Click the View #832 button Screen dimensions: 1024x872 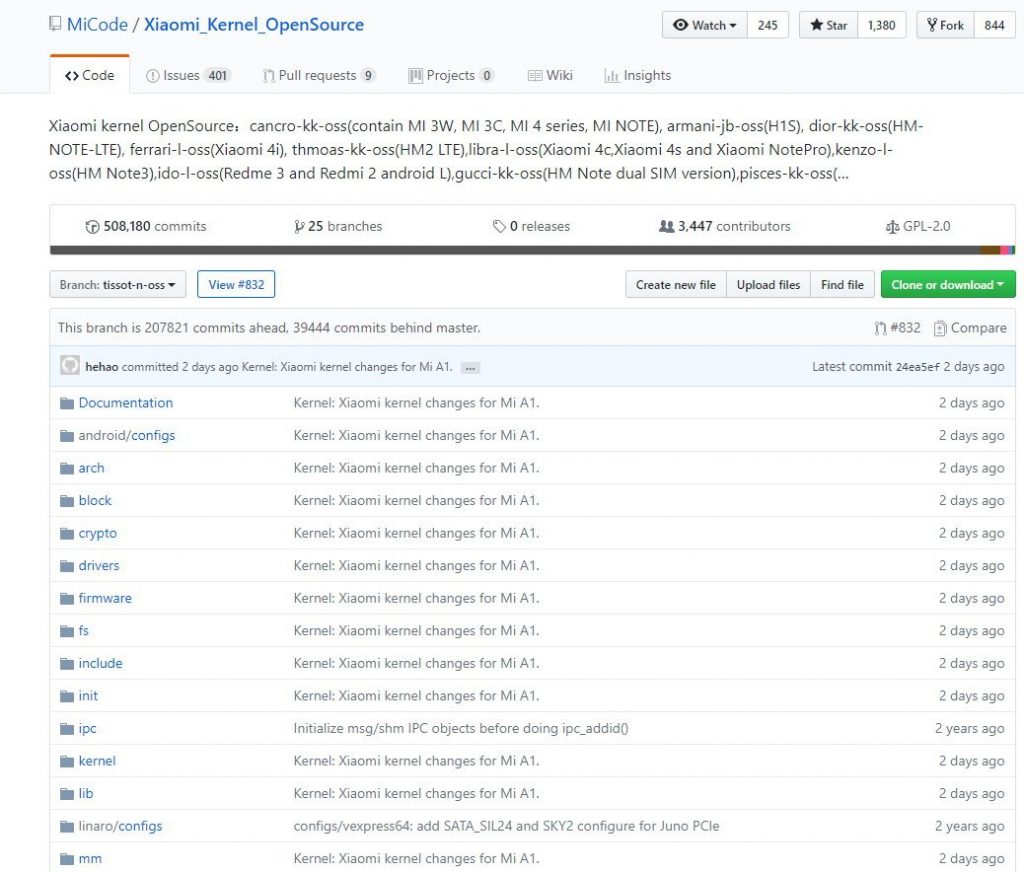click(x=236, y=285)
